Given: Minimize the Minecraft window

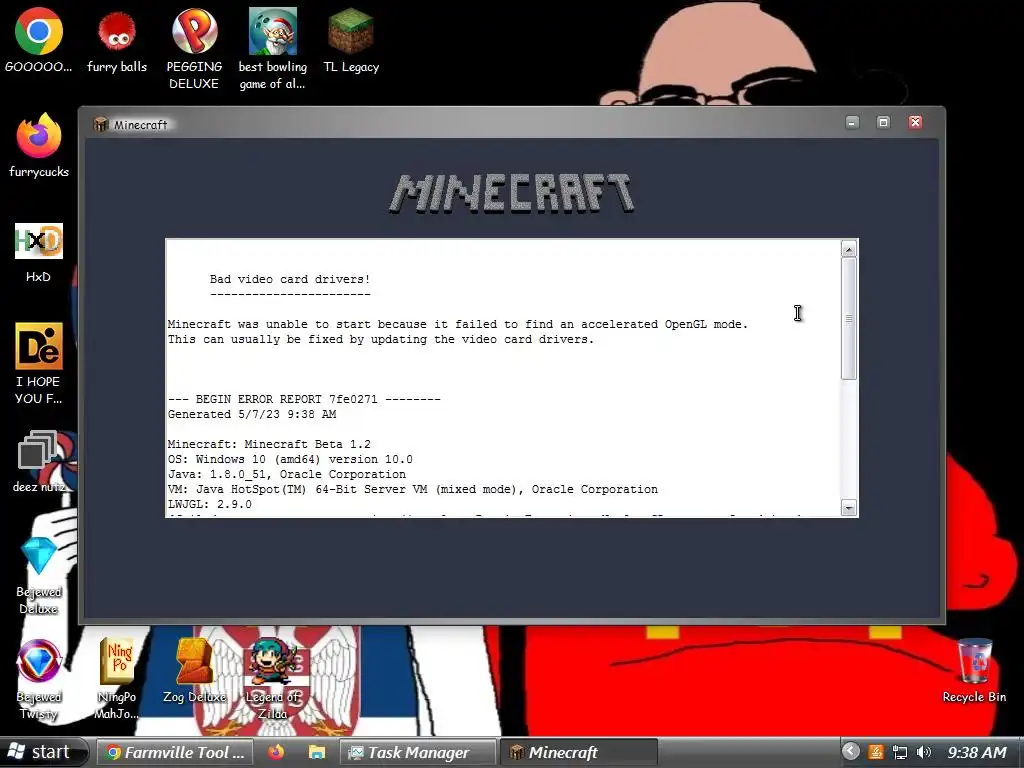Looking at the screenshot, I should 852,123.
